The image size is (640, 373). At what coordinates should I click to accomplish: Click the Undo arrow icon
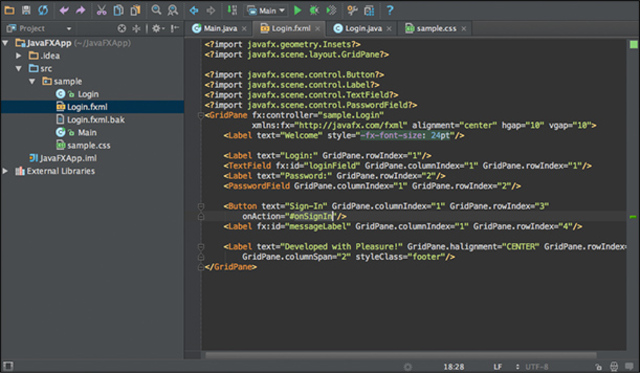point(64,10)
